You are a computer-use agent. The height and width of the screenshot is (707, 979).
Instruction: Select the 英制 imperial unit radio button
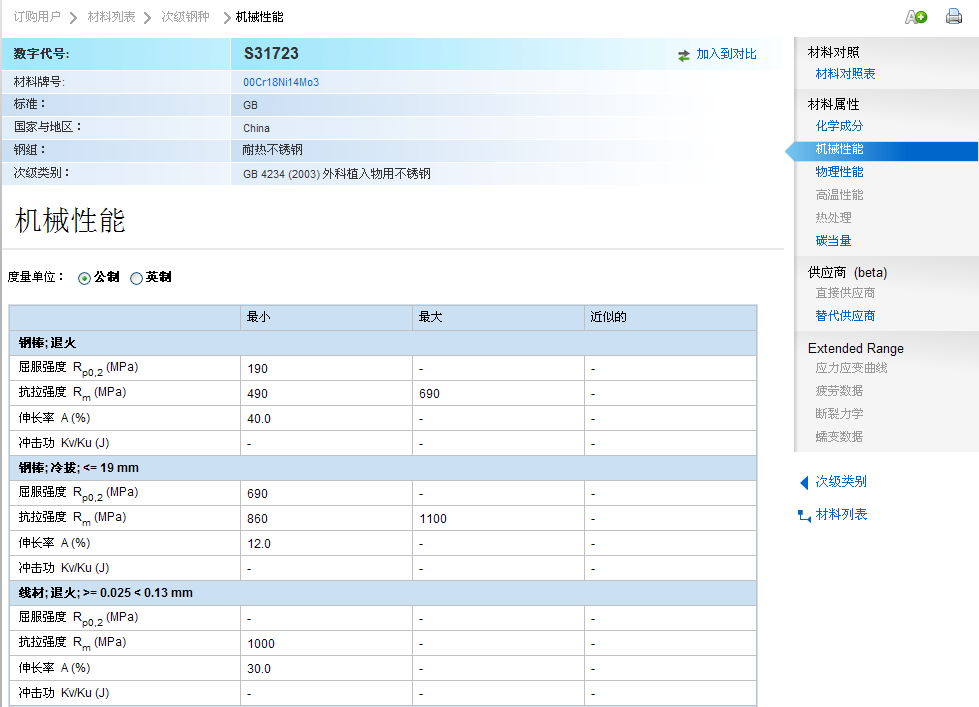(x=137, y=278)
